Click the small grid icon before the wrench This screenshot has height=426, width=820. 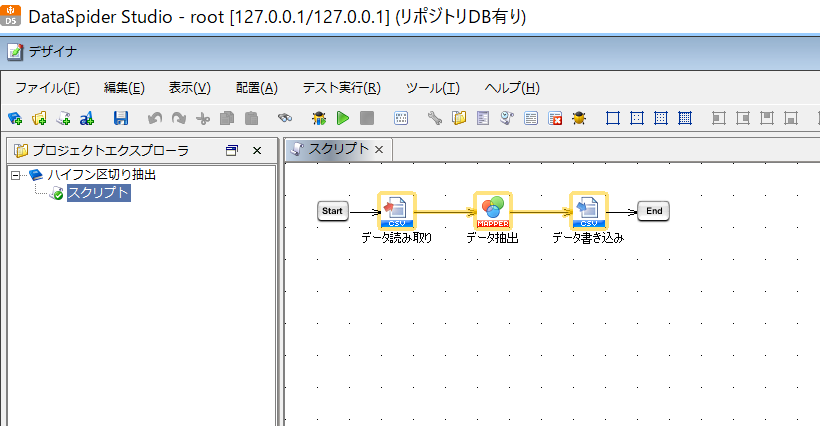coord(401,118)
